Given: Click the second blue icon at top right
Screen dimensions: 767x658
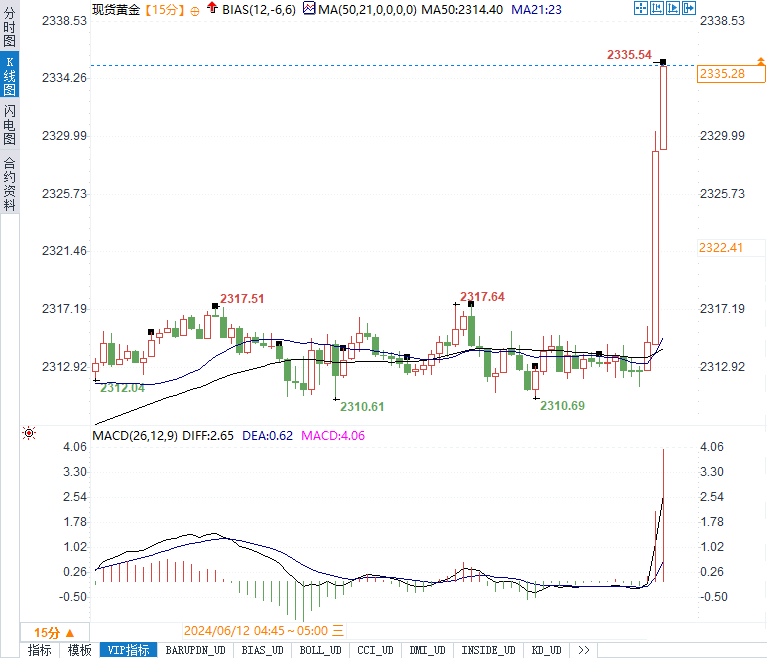Looking at the screenshot, I should tap(659, 9).
